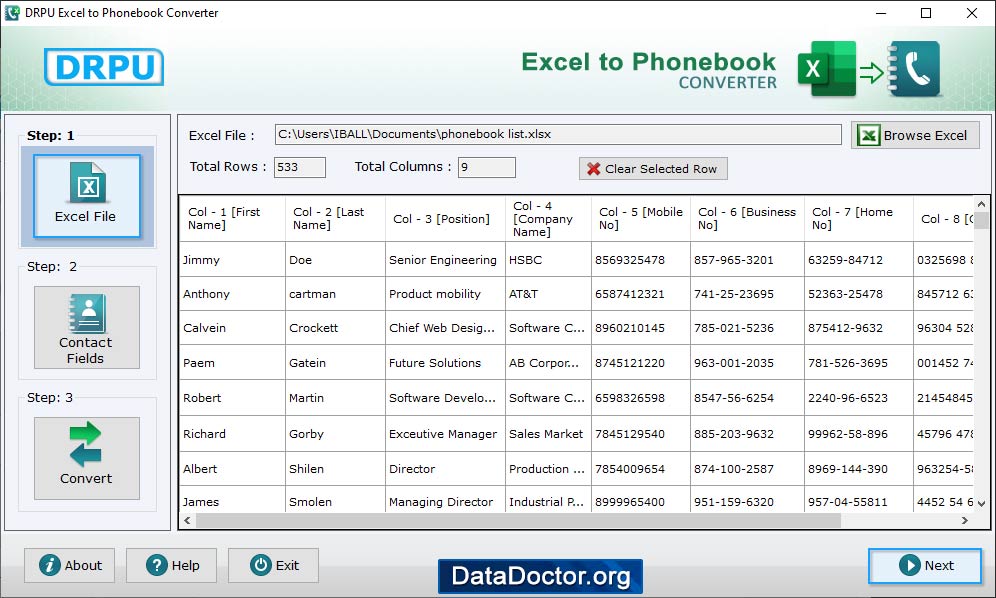This screenshot has width=996, height=598.
Task: Select the 'Robert' first name cell
Action: (x=232, y=398)
